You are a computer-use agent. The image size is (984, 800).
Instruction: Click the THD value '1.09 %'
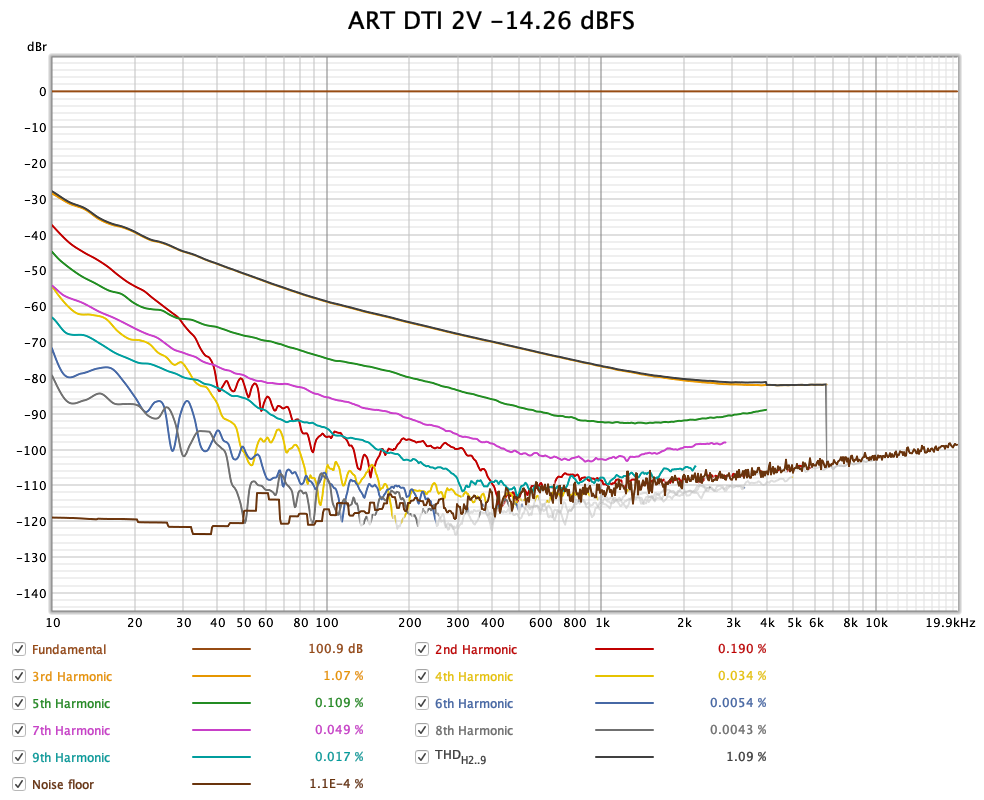coord(746,756)
